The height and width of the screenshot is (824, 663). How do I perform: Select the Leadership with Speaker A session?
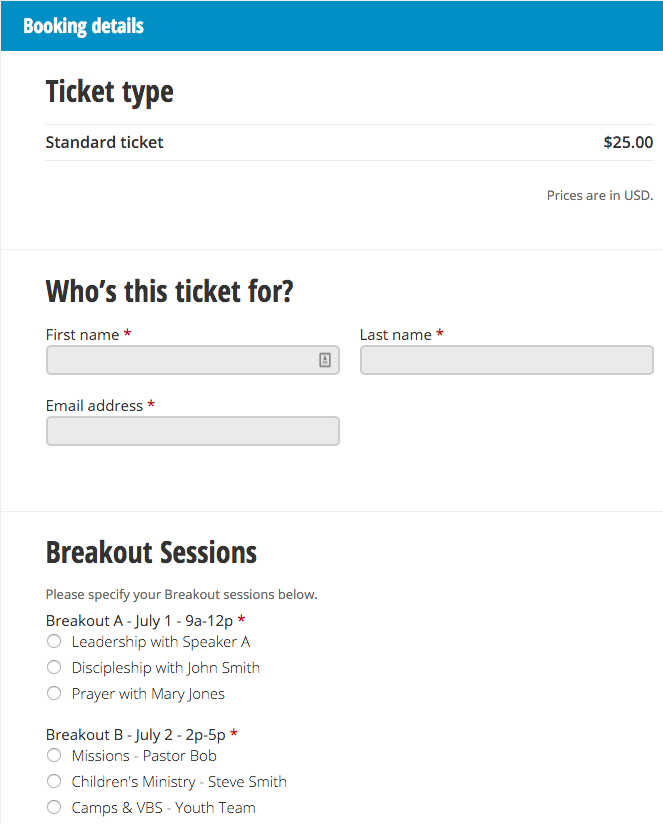point(53,641)
